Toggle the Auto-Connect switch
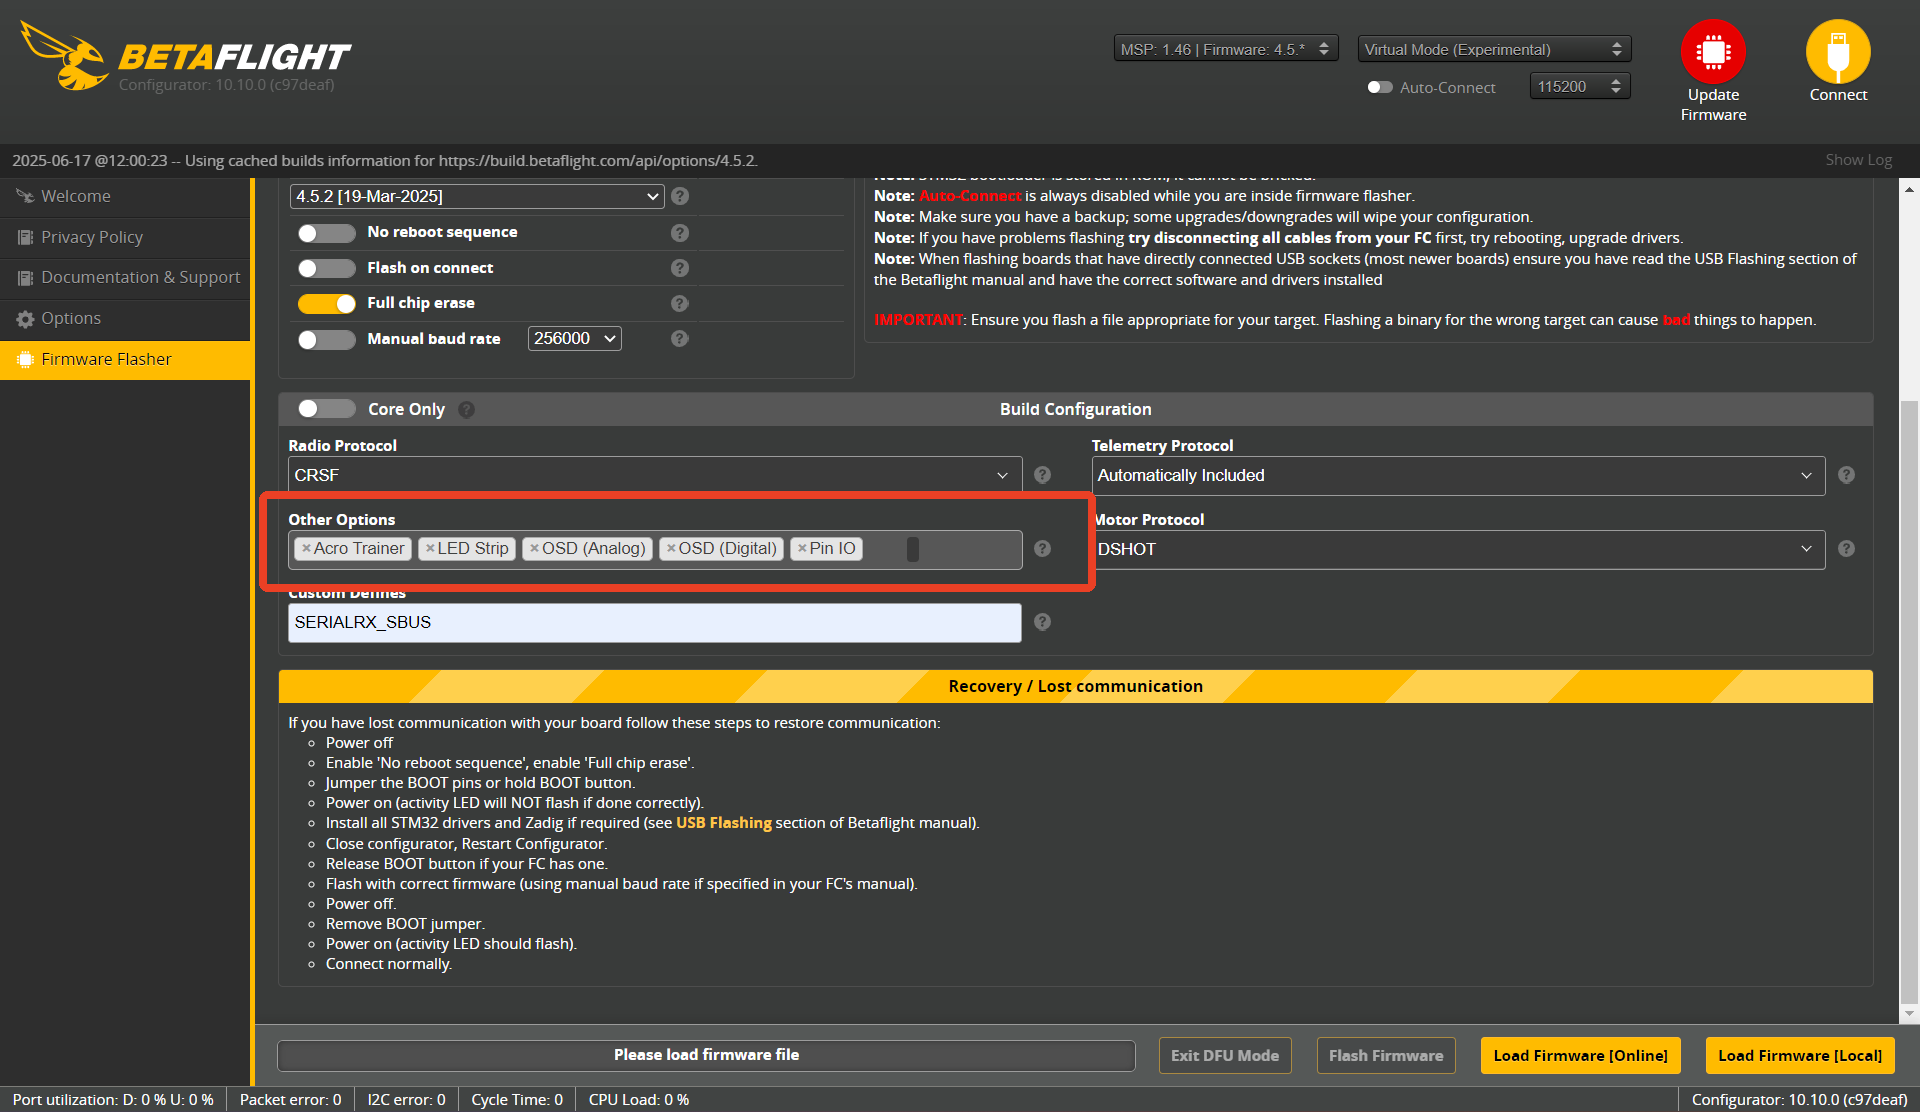The width and height of the screenshot is (1920, 1112). 1380,87
